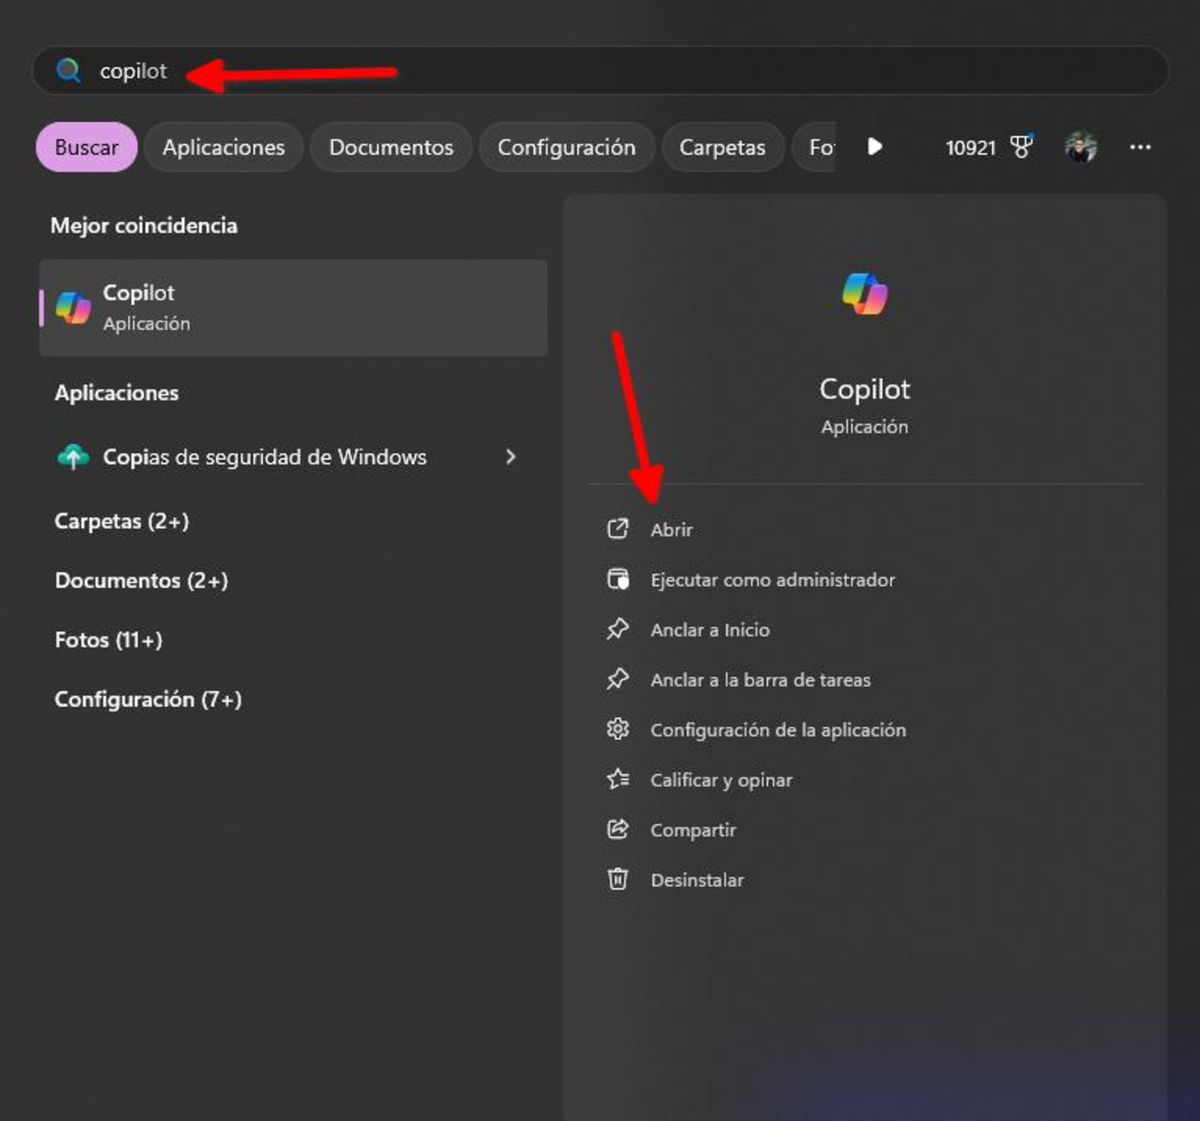The height and width of the screenshot is (1121, 1200).
Task: Open the Compartir share icon
Action: 618,829
